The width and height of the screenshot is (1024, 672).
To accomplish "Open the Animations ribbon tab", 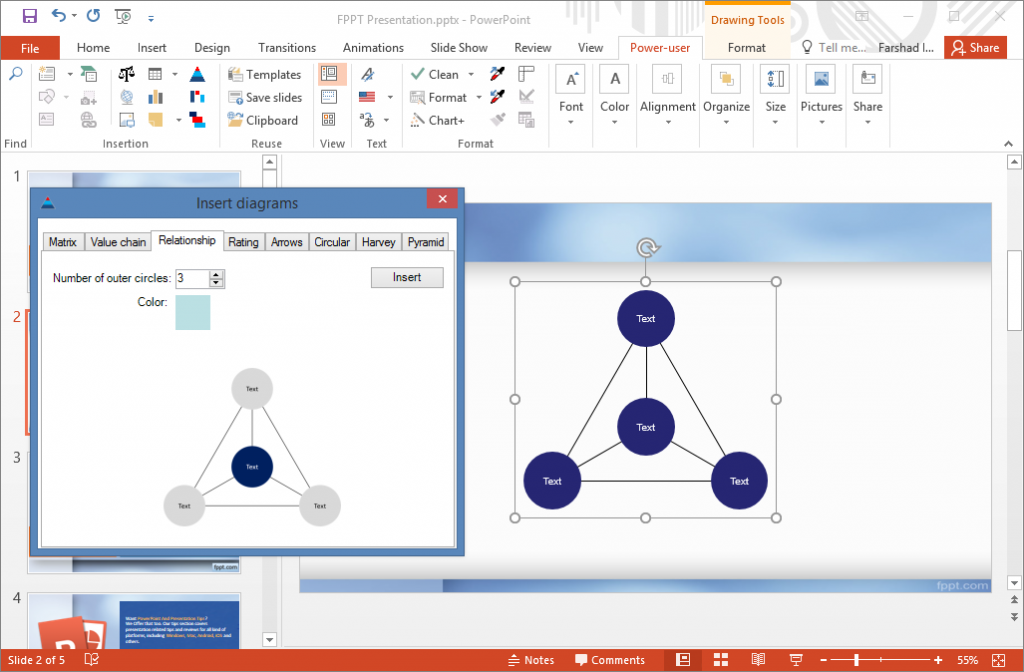I will pyautogui.click(x=373, y=47).
